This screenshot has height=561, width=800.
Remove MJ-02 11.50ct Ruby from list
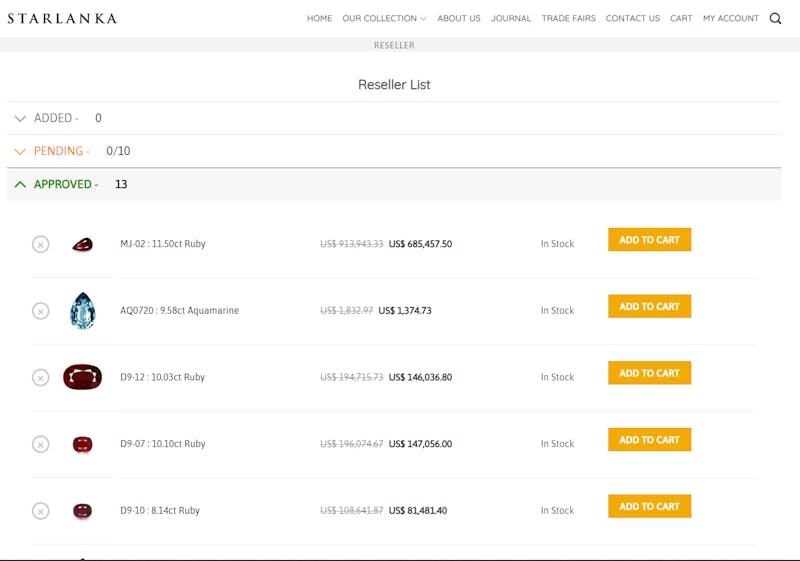(41, 244)
